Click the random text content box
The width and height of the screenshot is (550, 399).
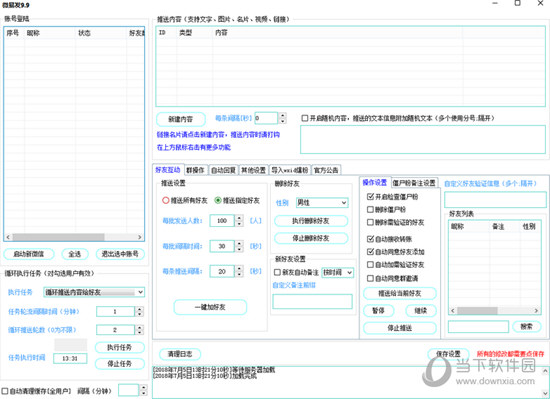[423, 140]
